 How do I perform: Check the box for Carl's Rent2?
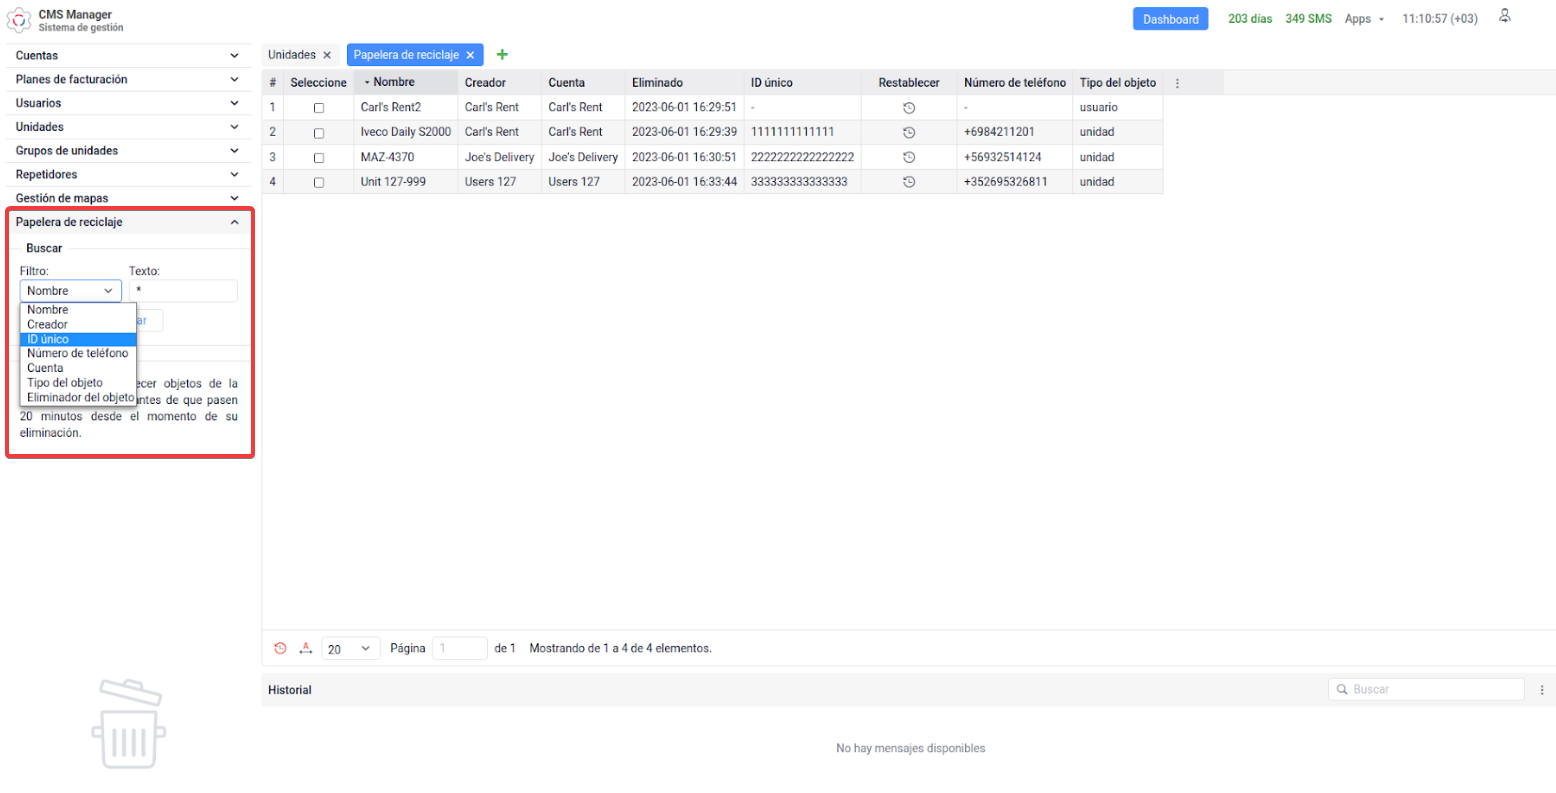[319, 108]
